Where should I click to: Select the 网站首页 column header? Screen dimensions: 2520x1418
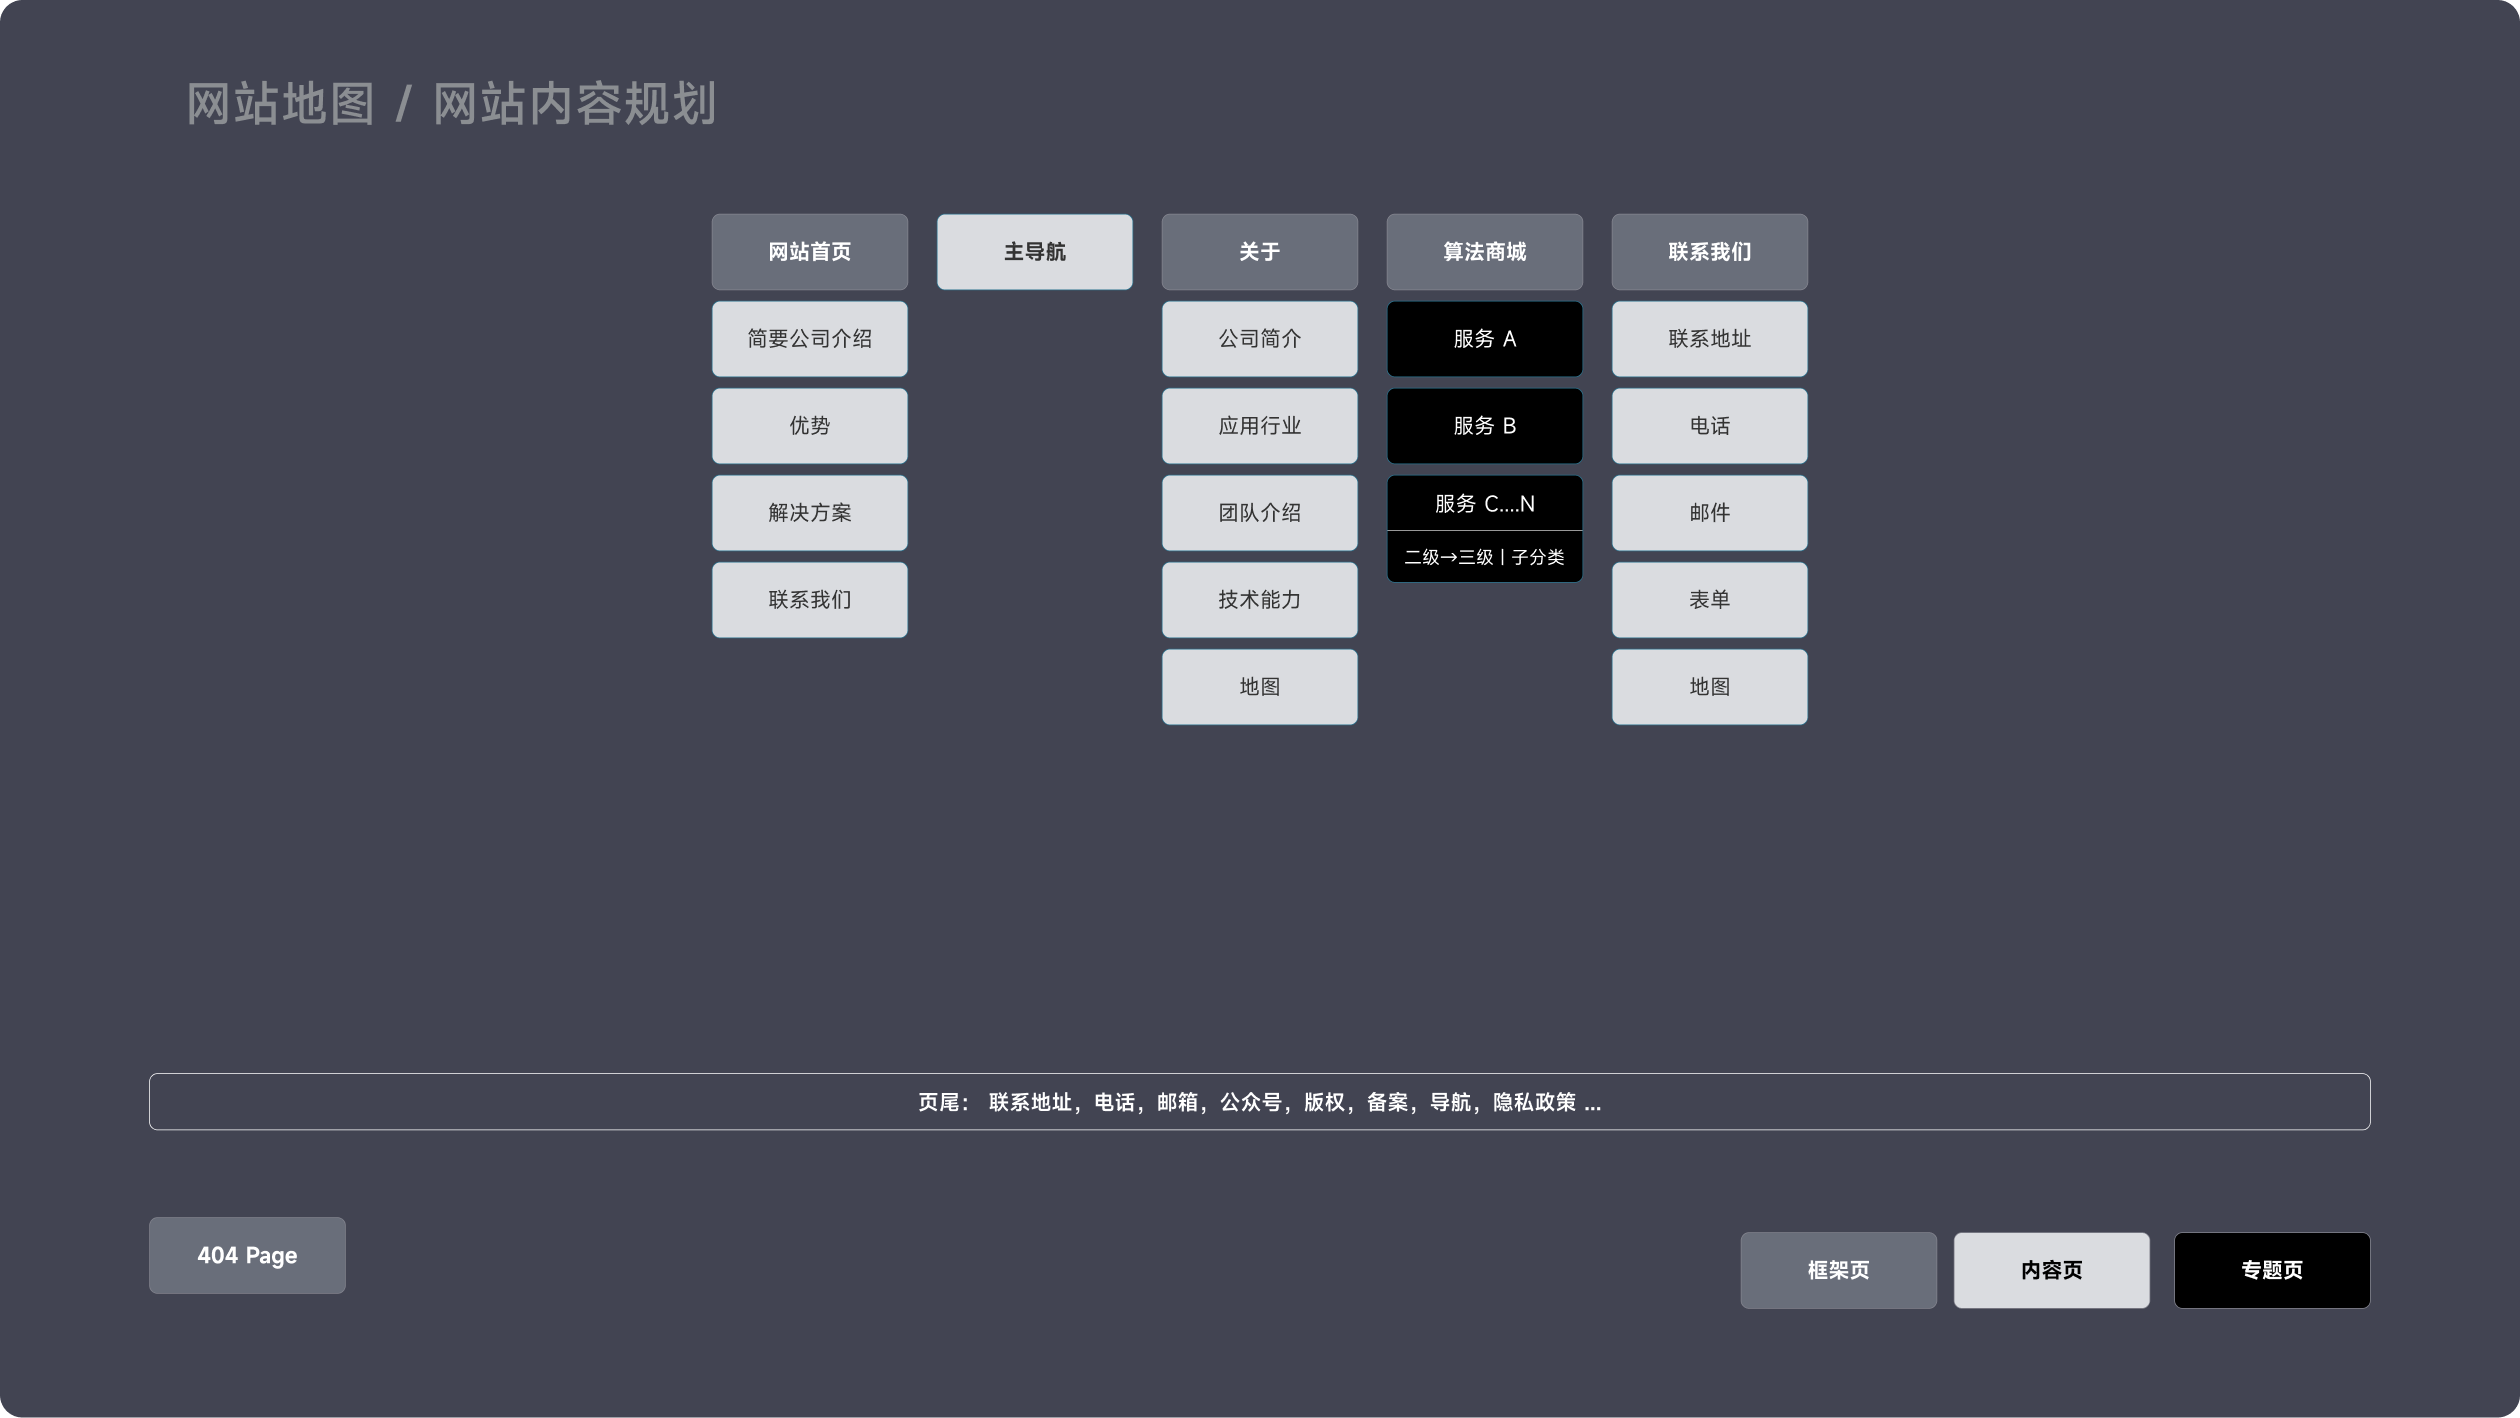coord(809,252)
